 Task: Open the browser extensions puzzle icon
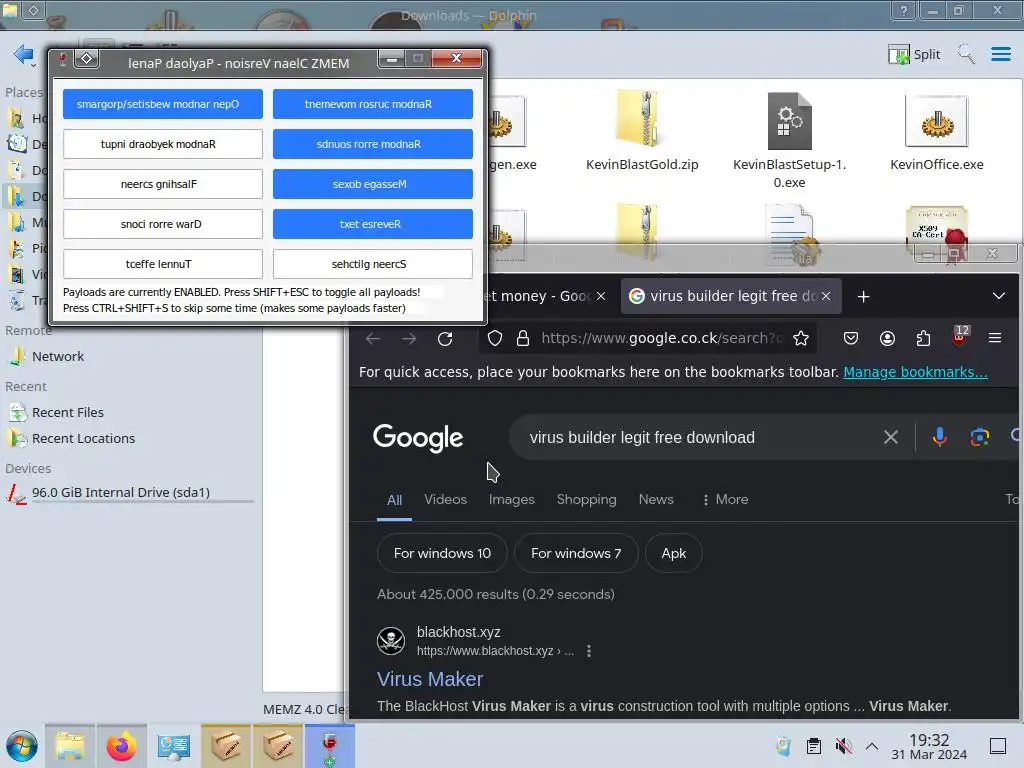[923, 338]
